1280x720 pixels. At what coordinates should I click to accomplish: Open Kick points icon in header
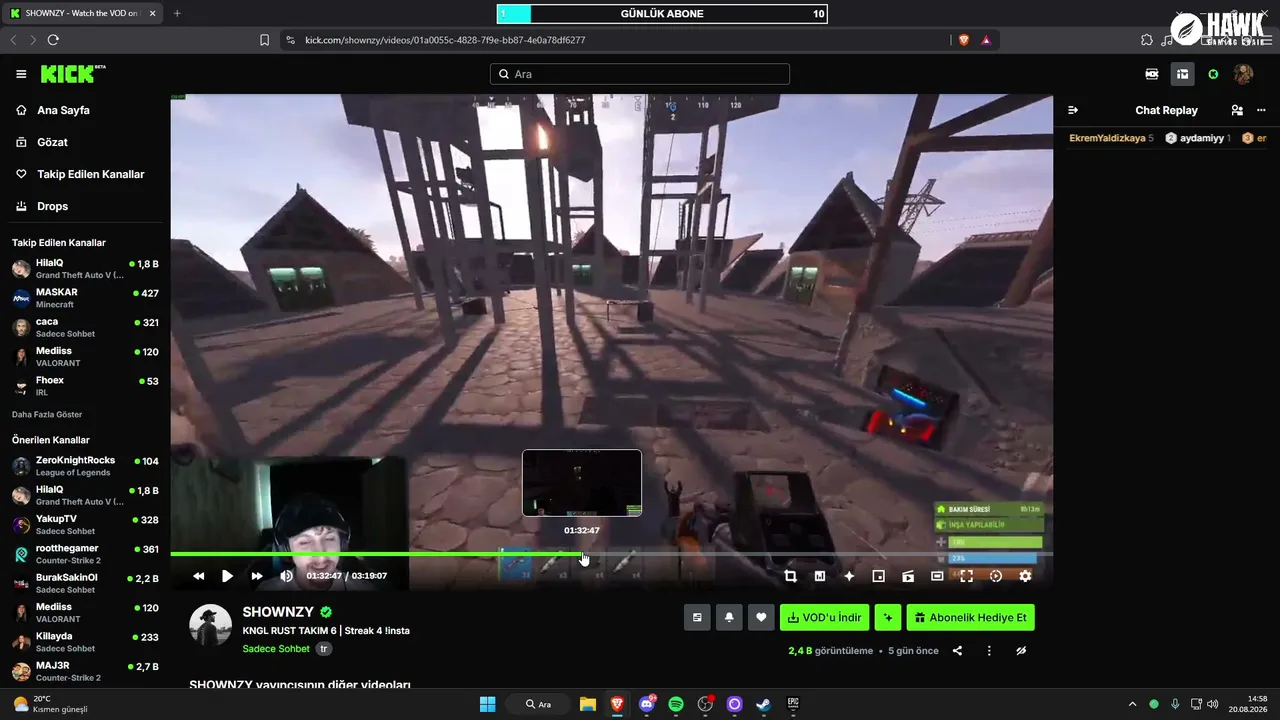1213,74
